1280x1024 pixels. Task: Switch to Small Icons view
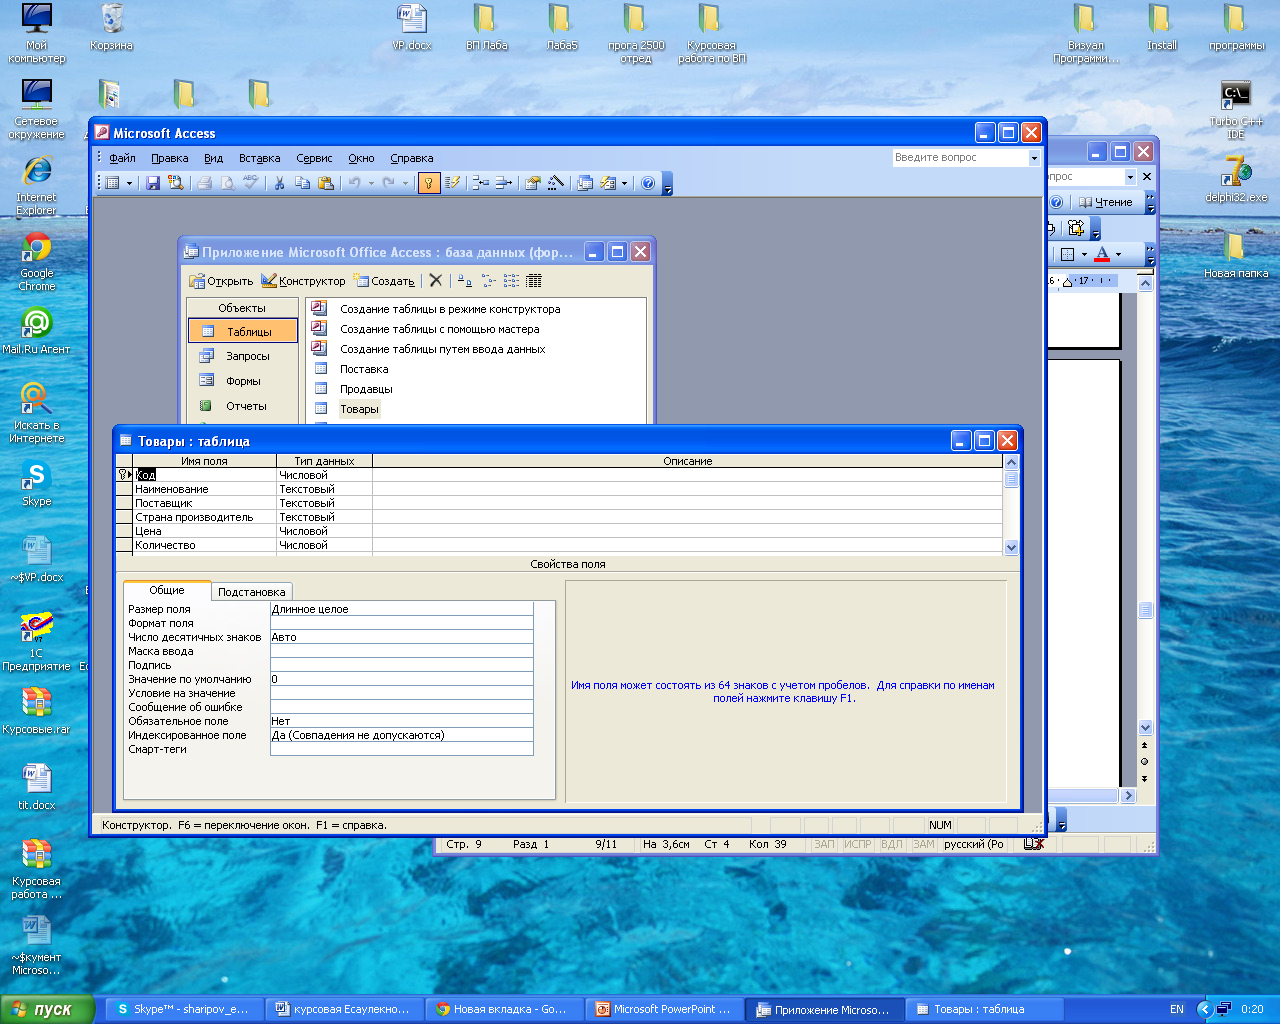click(x=488, y=281)
